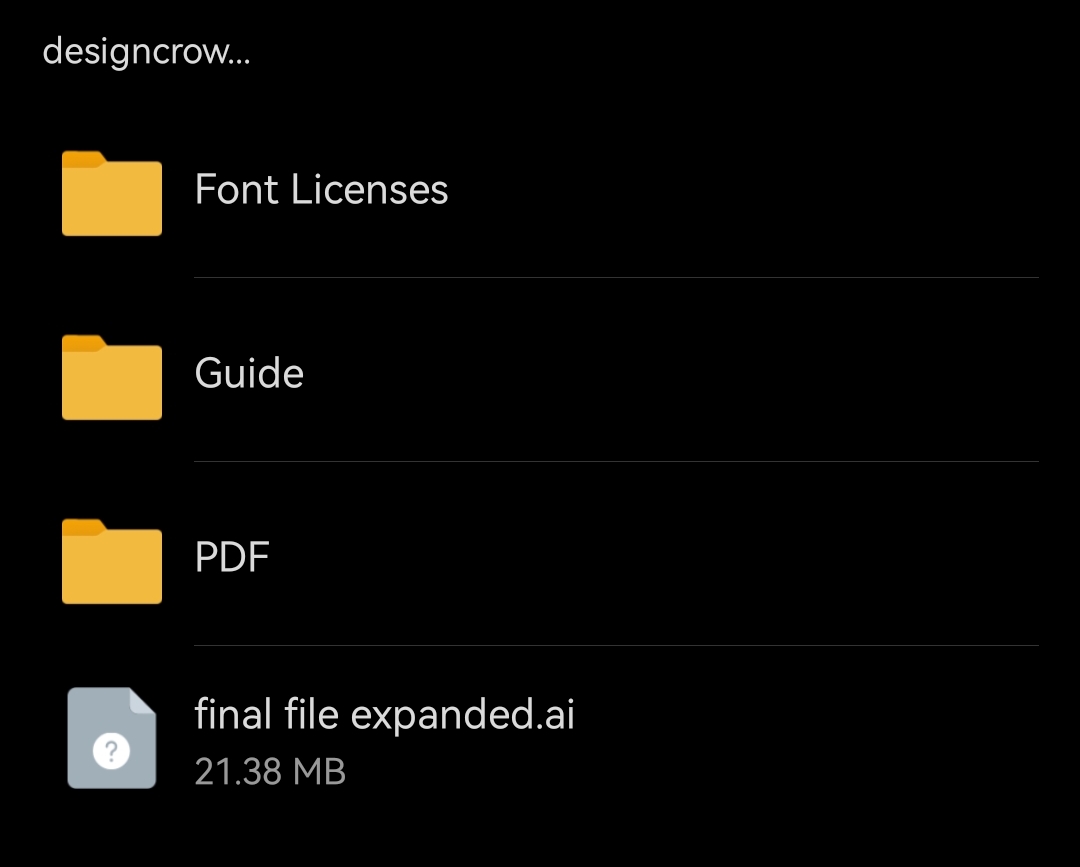Open the PDF folder by its name
This screenshot has width=1080, height=867.
pyautogui.click(x=232, y=558)
